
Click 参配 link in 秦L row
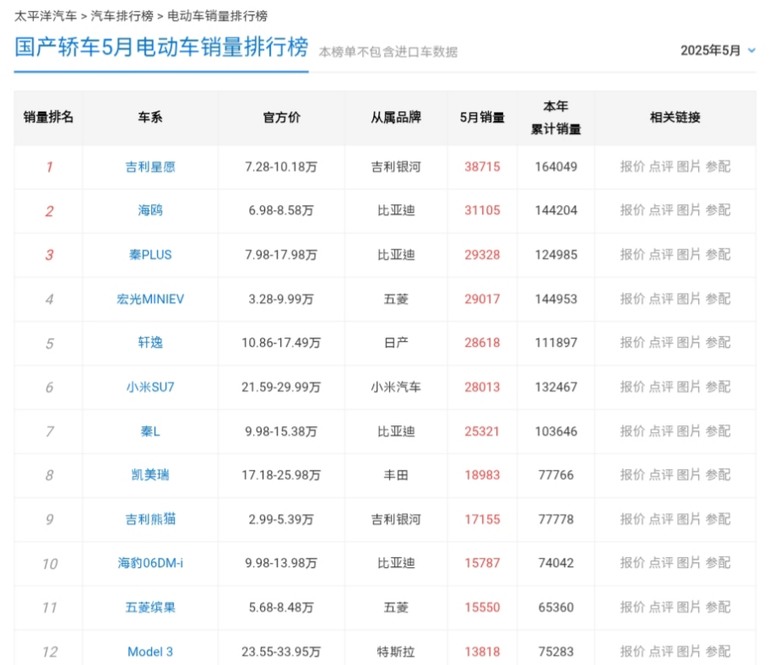point(718,431)
